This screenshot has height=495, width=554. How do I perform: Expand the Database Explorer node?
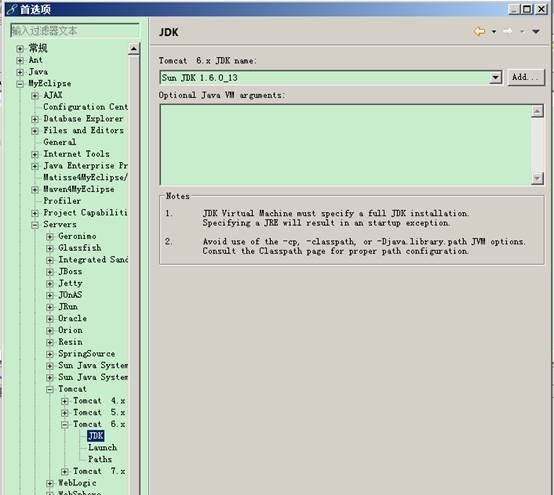pyautogui.click(x=35, y=119)
